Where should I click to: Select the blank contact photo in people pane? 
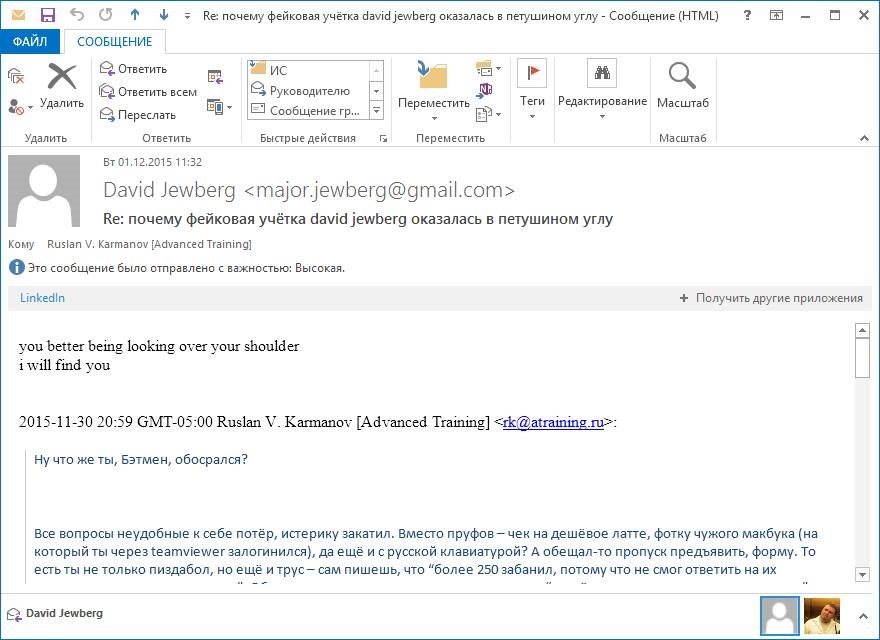[x=780, y=616]
